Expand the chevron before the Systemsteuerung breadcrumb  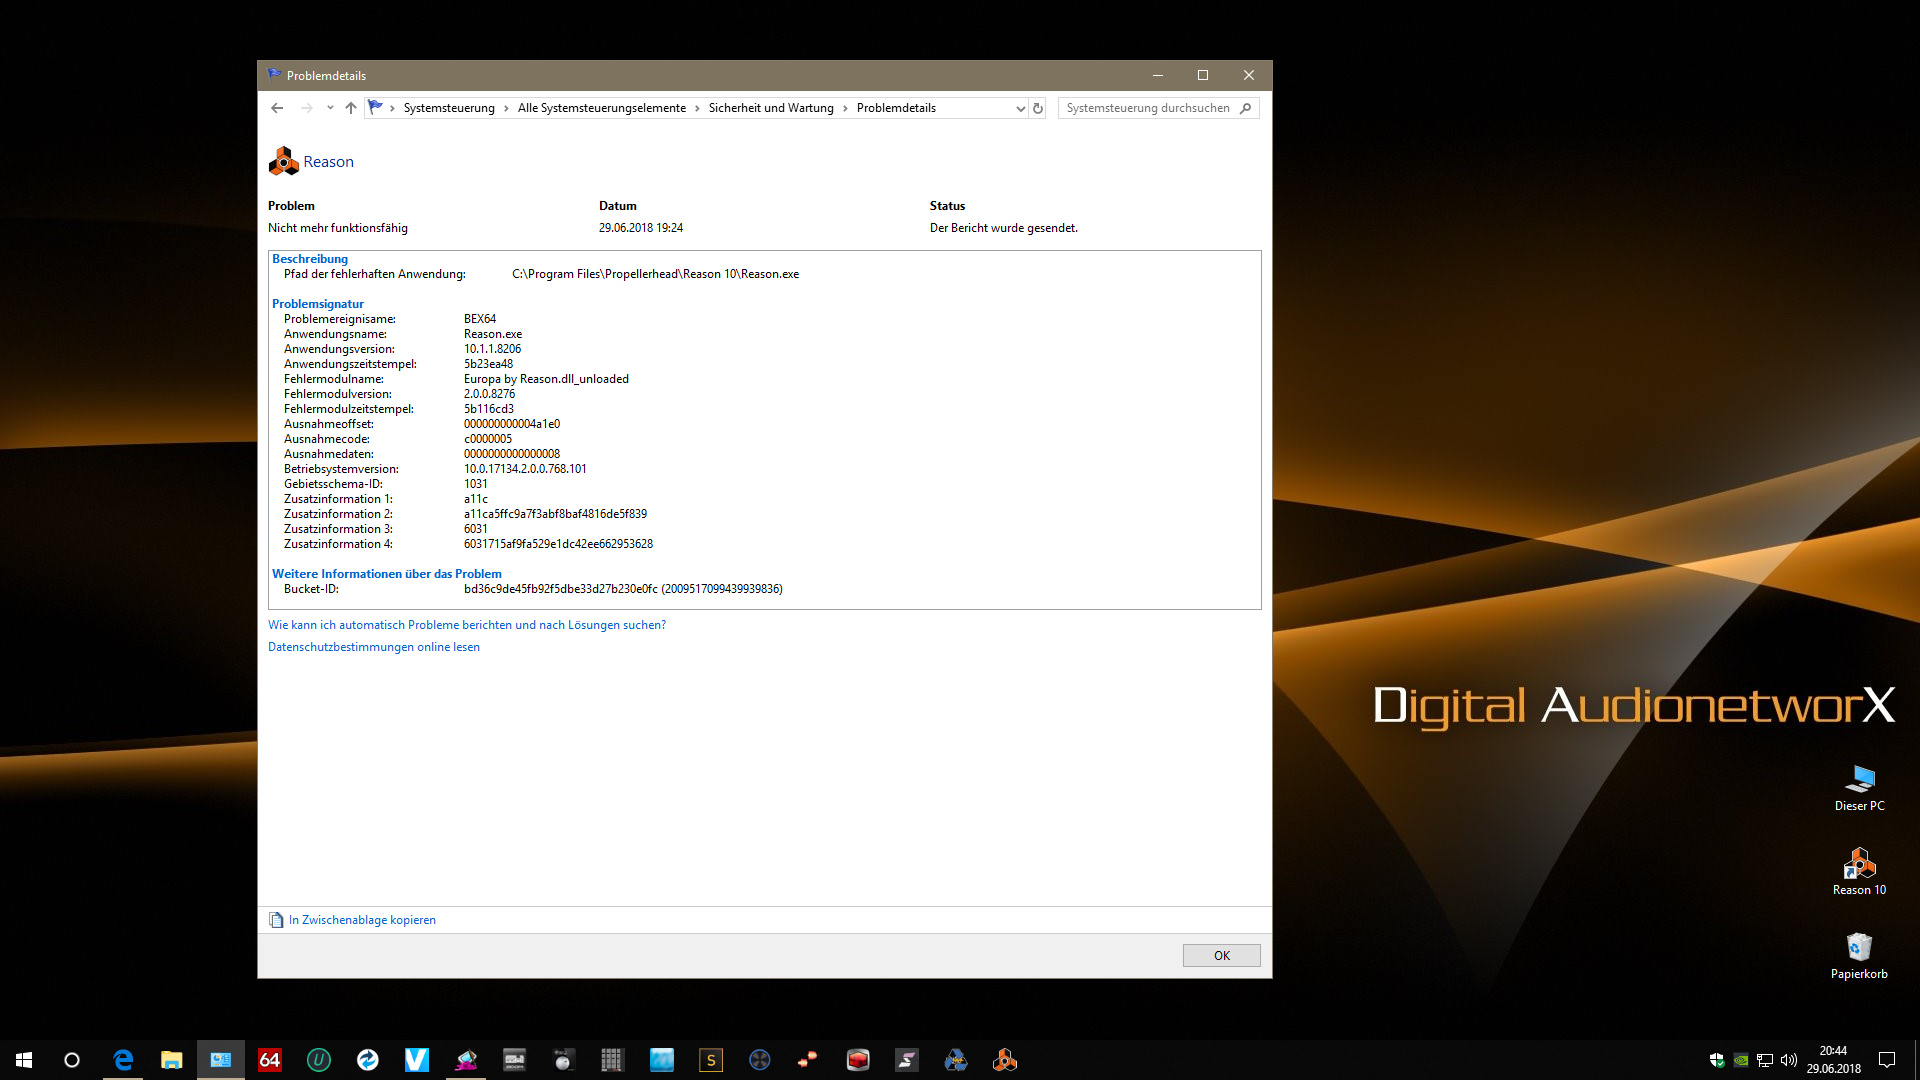(392, 108)
